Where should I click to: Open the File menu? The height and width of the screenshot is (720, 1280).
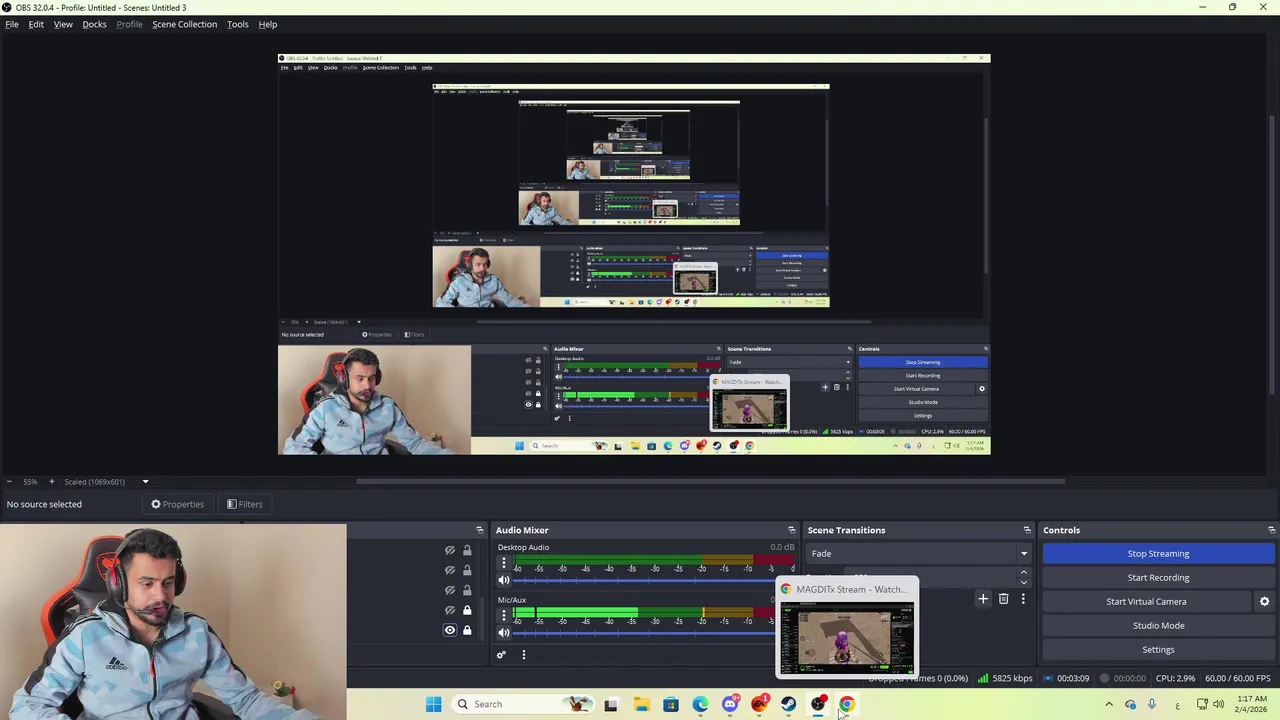point(12,24)
